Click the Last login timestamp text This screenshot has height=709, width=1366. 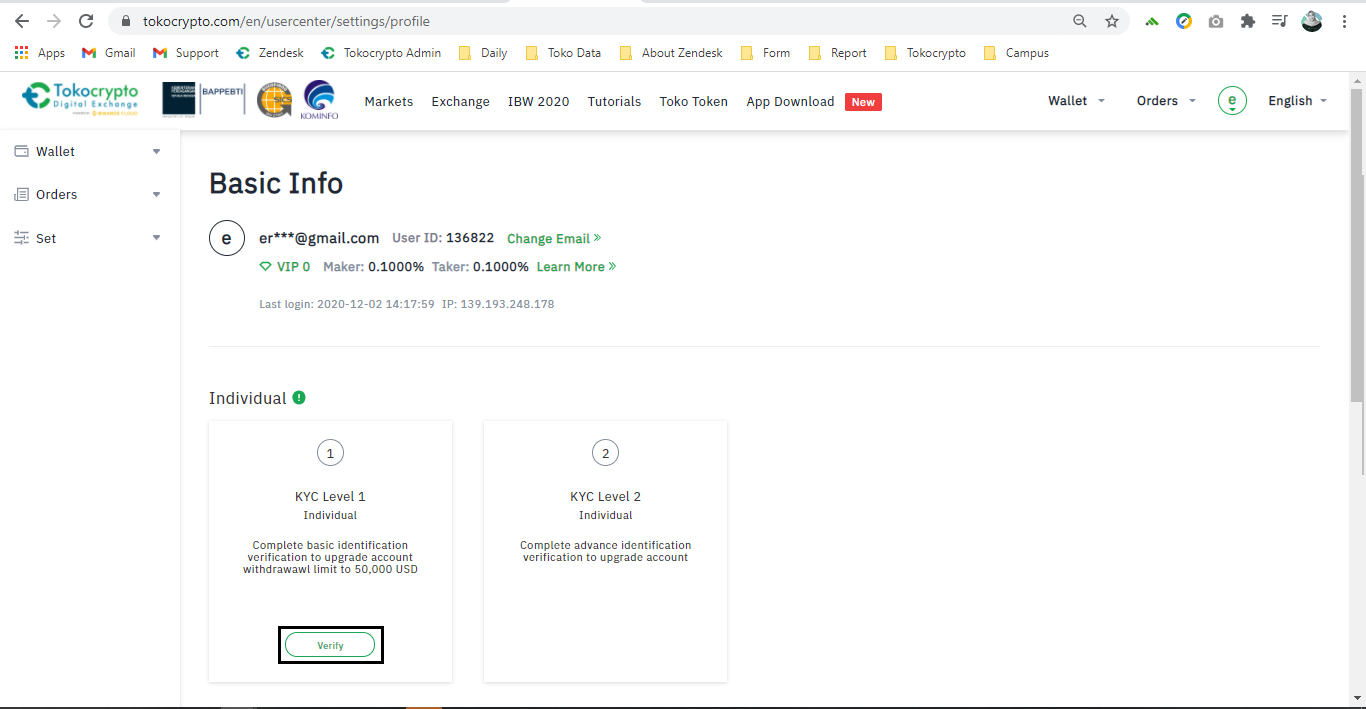click(347, 304)
